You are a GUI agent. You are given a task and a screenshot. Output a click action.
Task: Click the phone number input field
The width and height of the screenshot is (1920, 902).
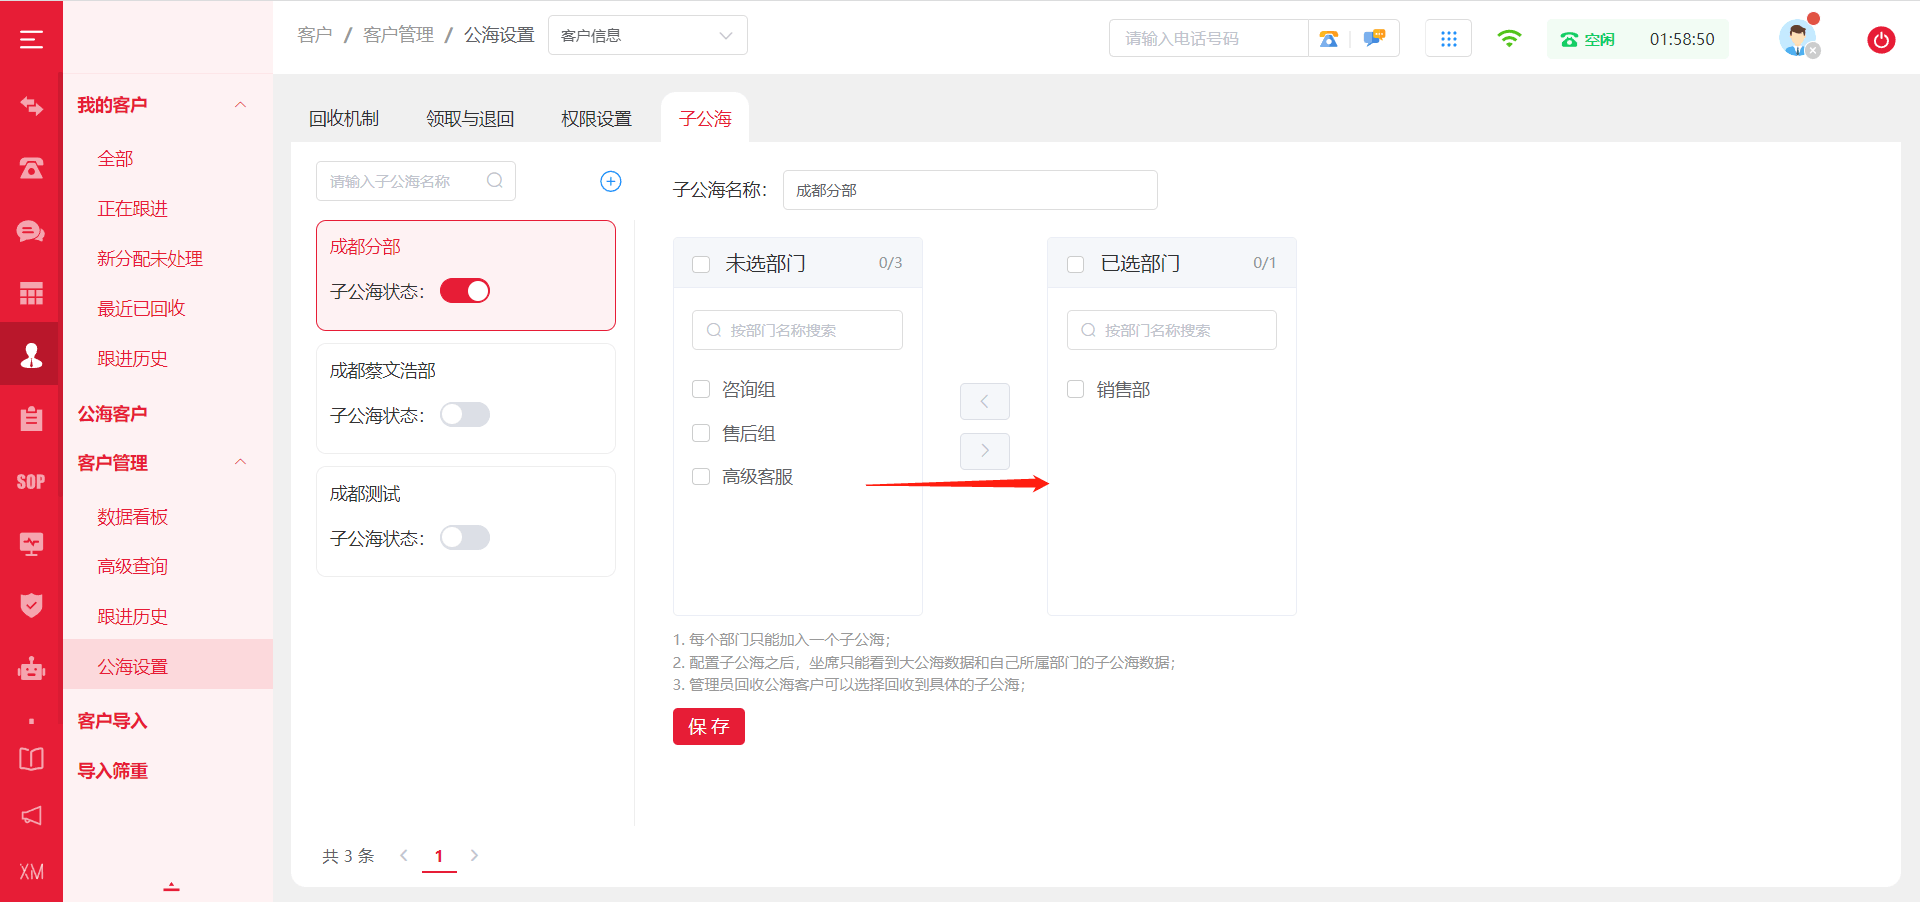(x=1209, y=39)
